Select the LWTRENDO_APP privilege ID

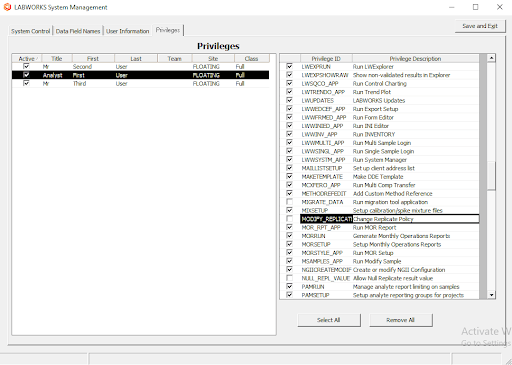point(323,92)
